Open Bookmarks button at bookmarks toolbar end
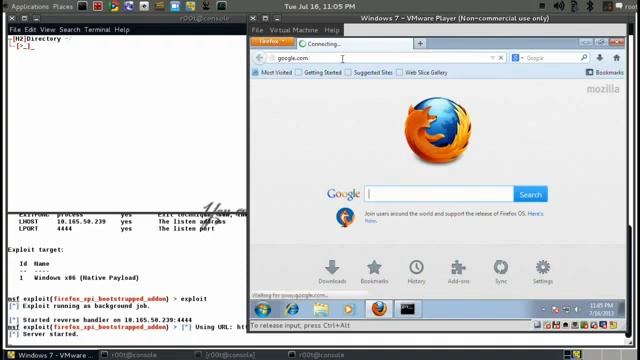Image resolution: width=640 pixels, height=360 pixels. coord(605,72)
